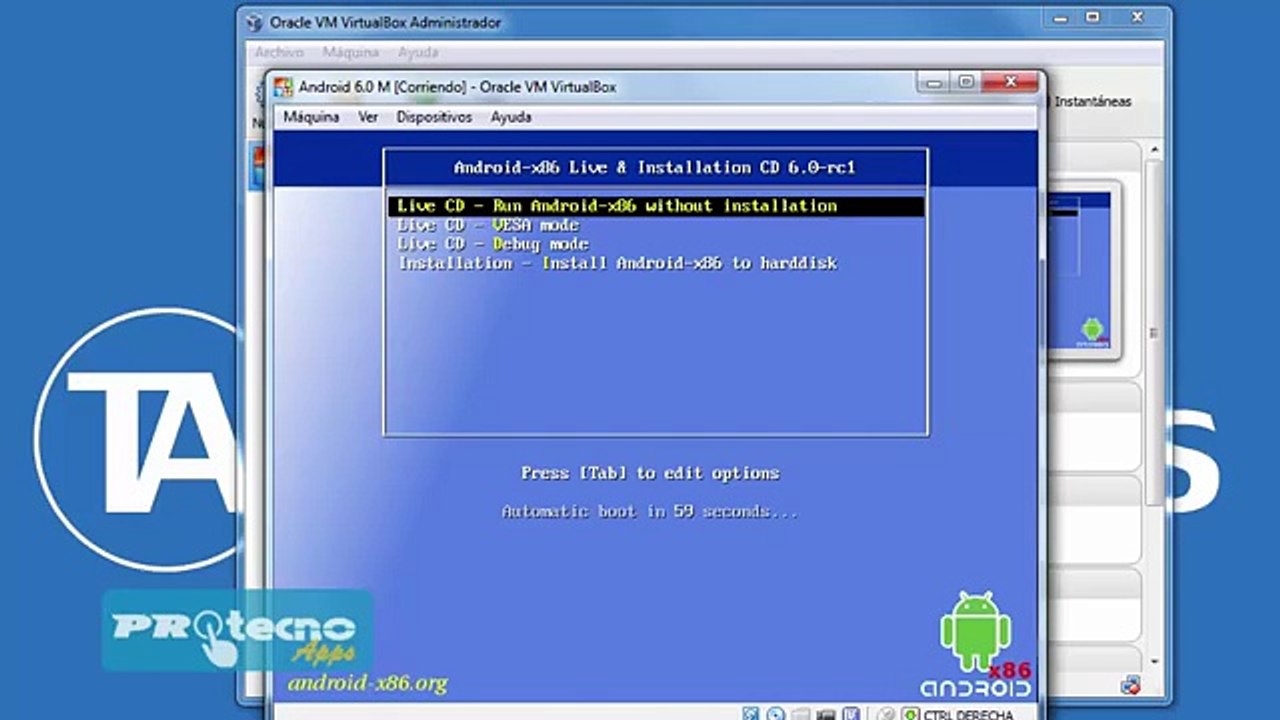1280x720 pixels.
Task: Click the mouse integration indicator in the VM status bar
Action: 885,714
